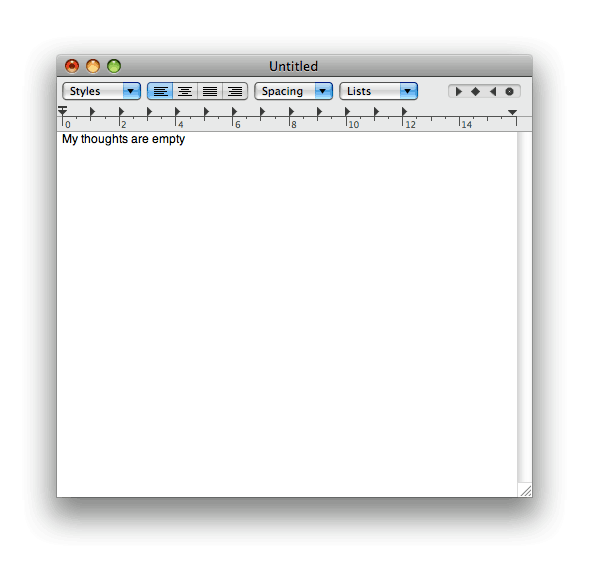Image resolution: width=598 pixels, height=561 pixels.
Task: Open the Styles dropdown
Action: pyautogui.click(x=102, y=92)
